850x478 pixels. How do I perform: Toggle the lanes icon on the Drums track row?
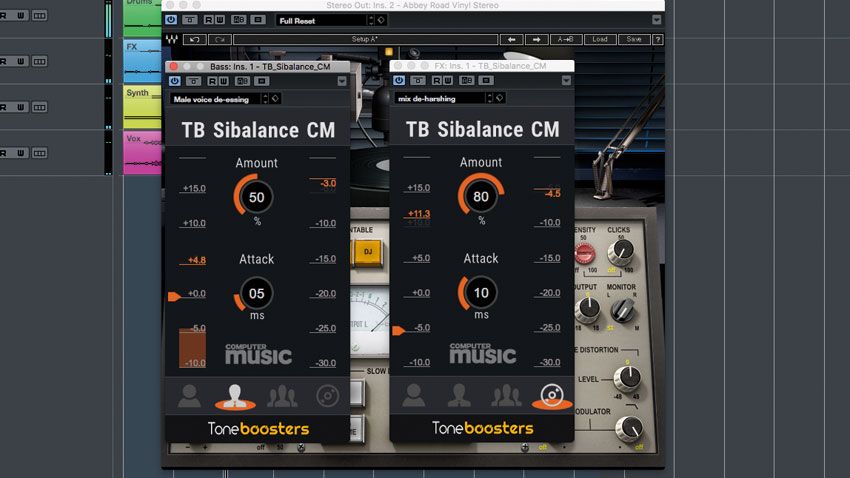coord(40,15)
